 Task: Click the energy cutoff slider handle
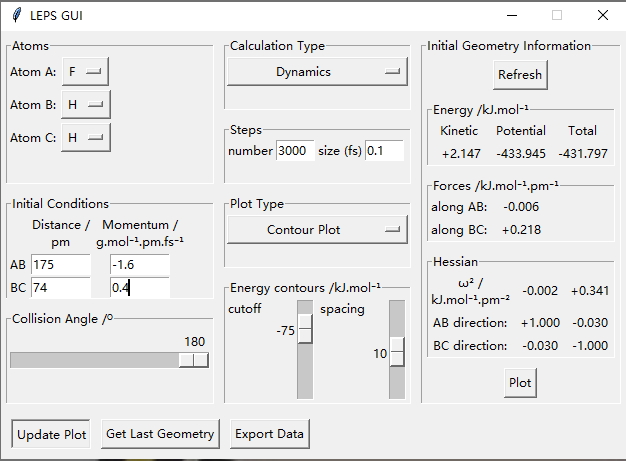pyautogui.click(x=305, y=331)
